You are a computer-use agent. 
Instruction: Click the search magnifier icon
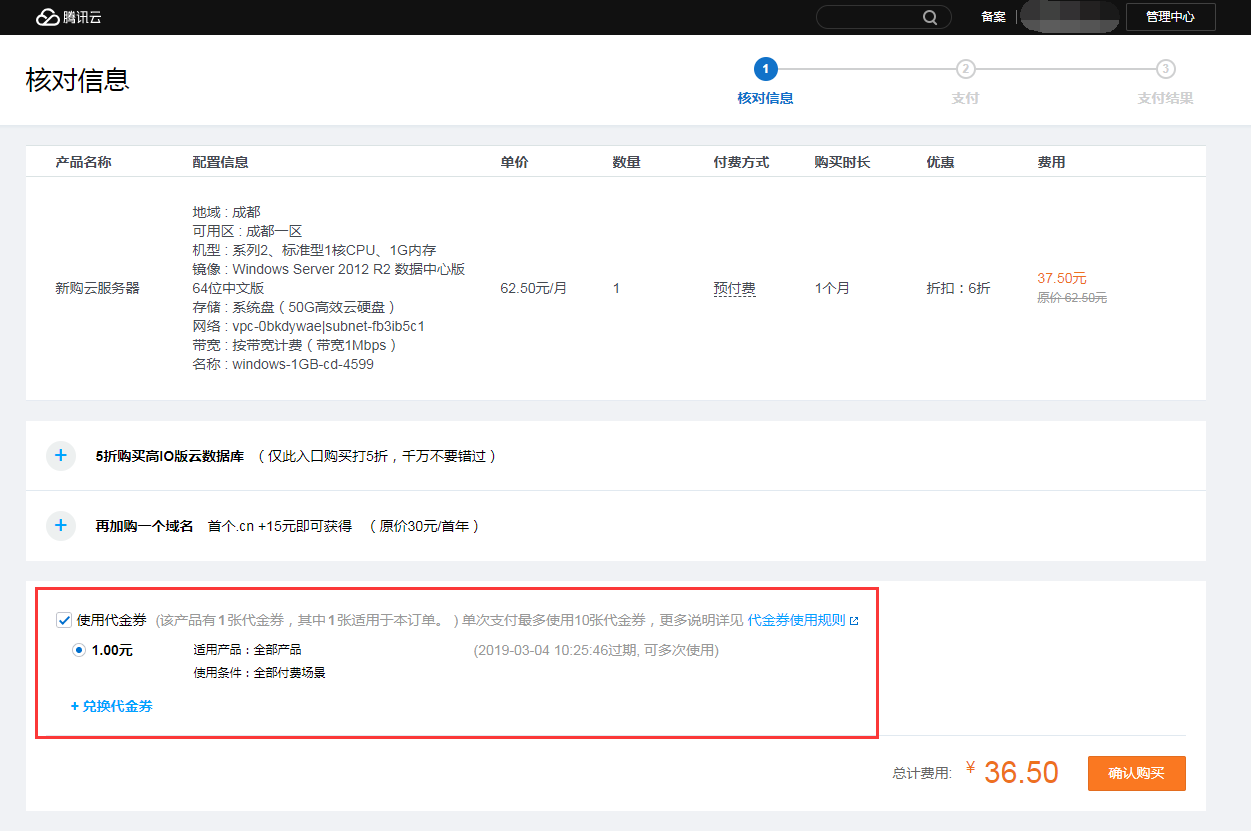930,17
